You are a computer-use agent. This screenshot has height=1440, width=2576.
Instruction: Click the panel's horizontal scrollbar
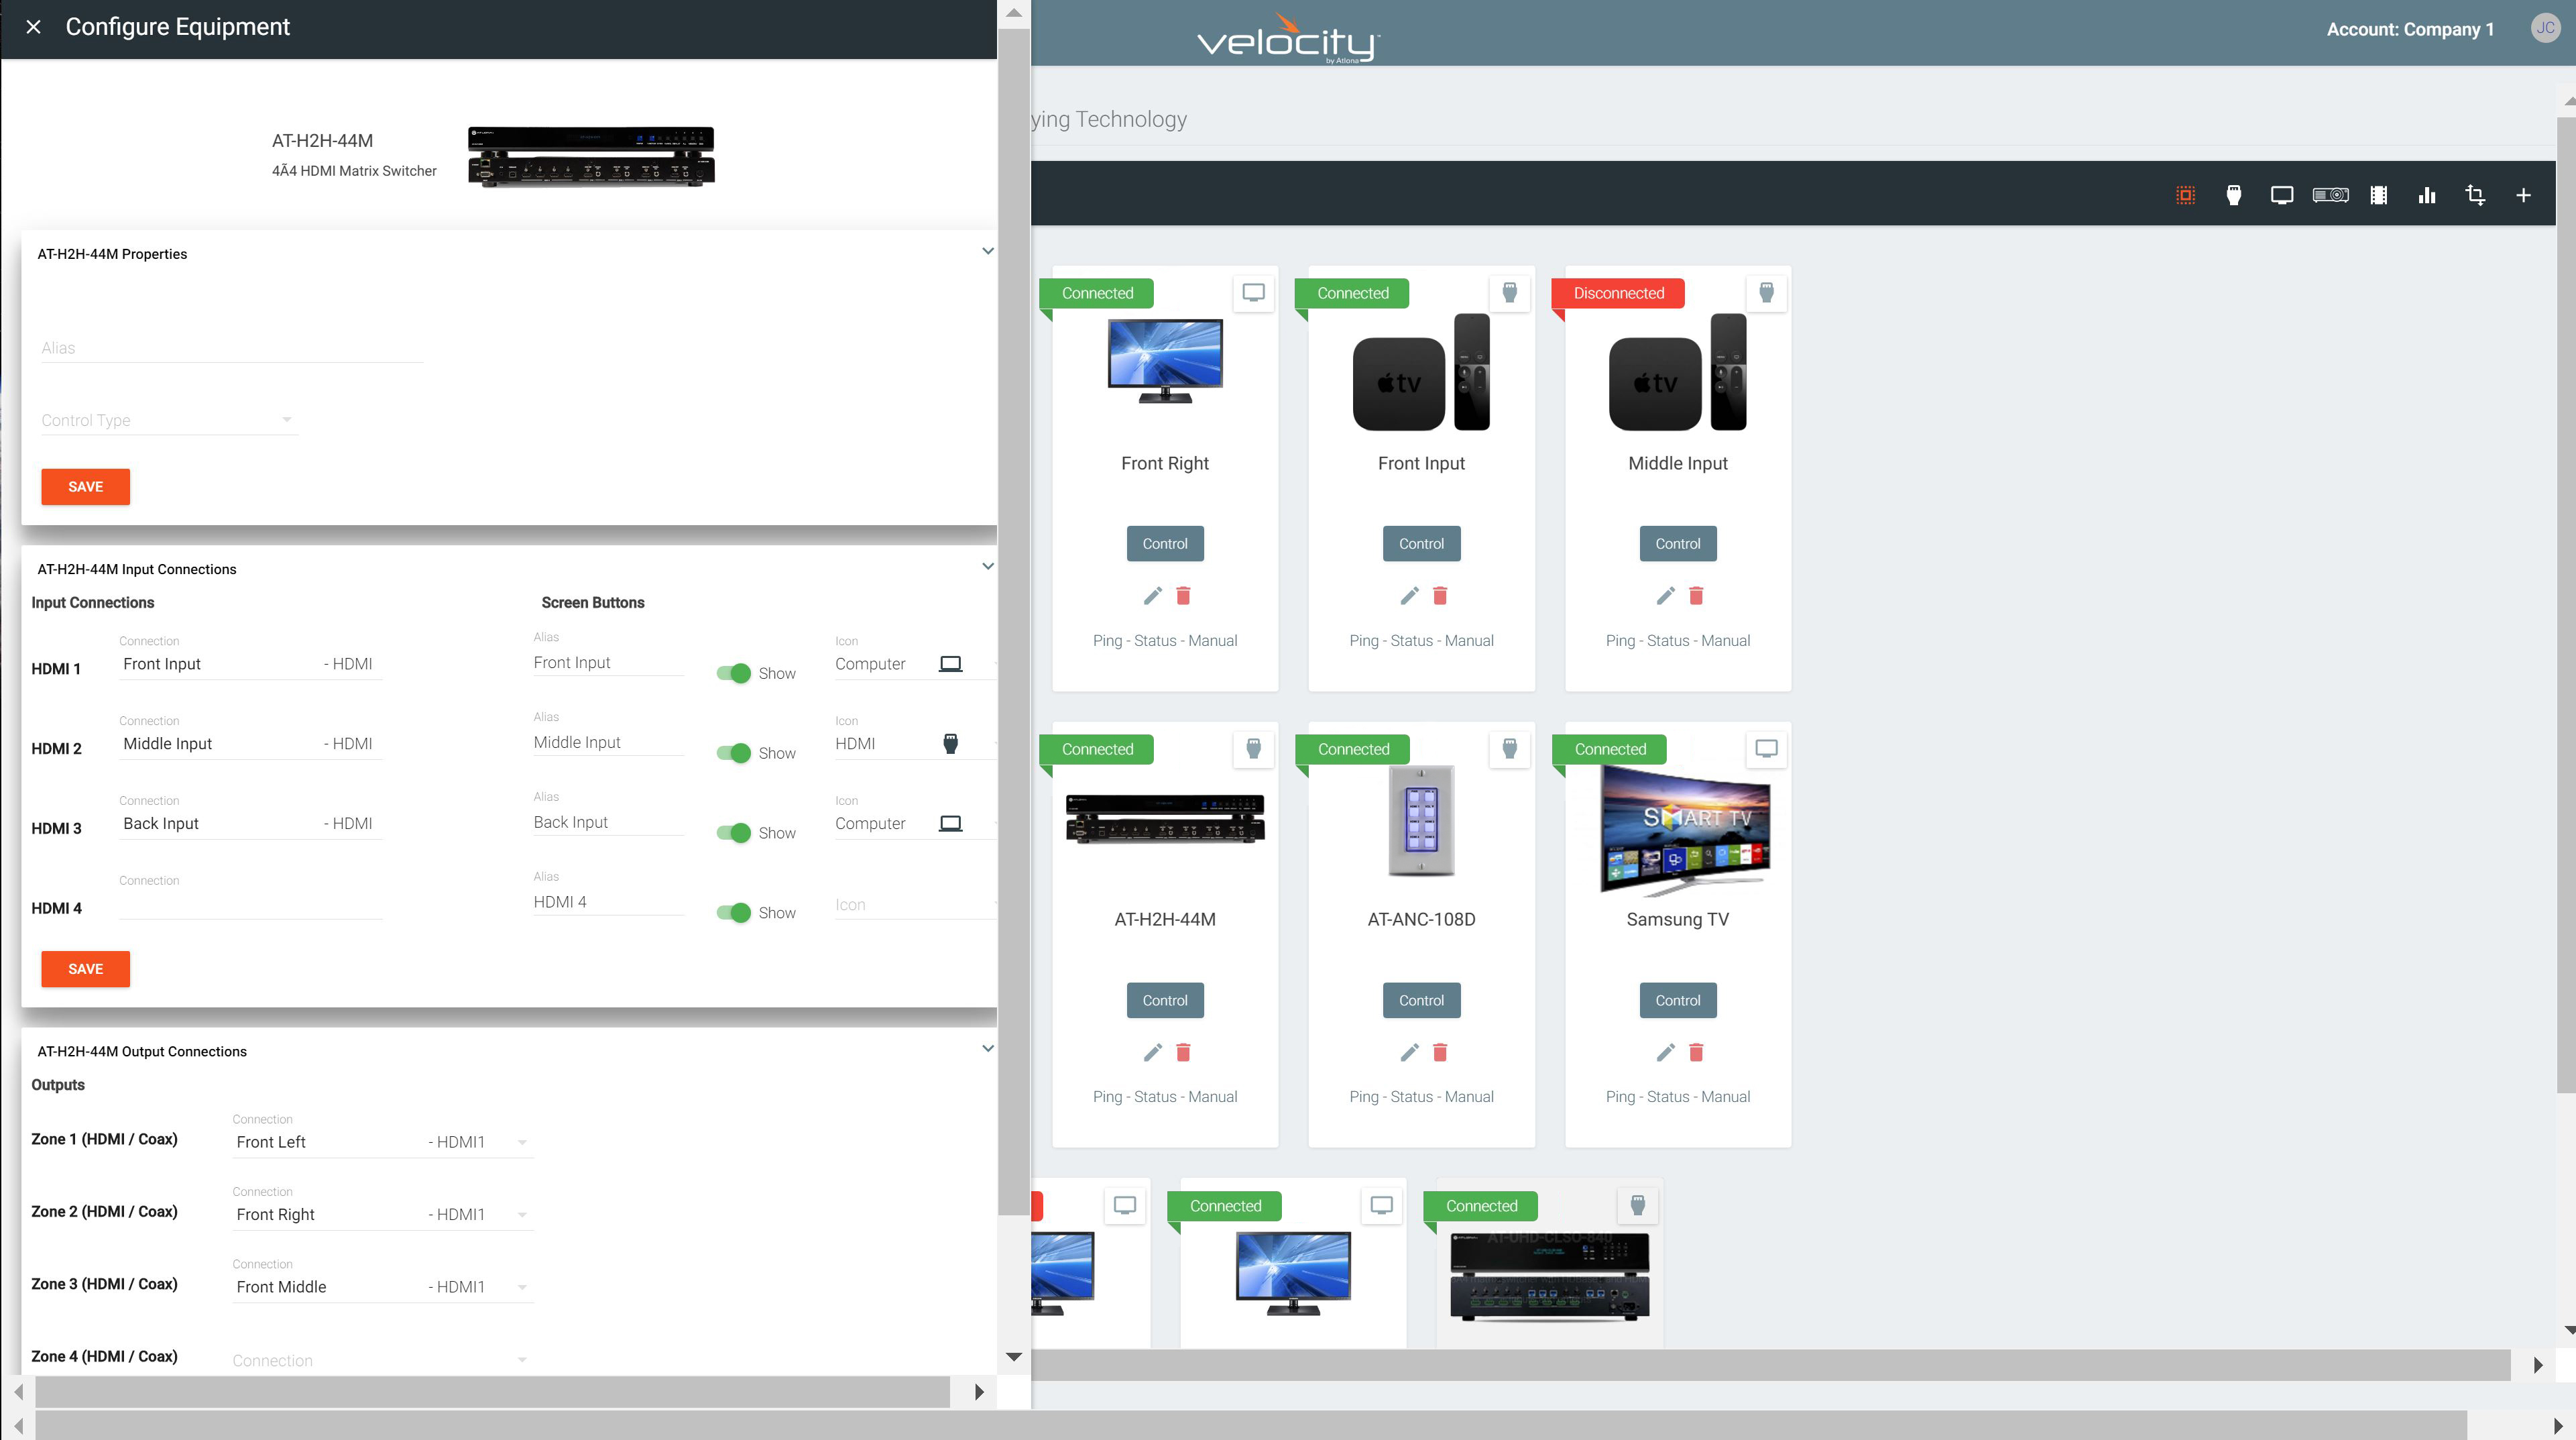[492, 1391]
